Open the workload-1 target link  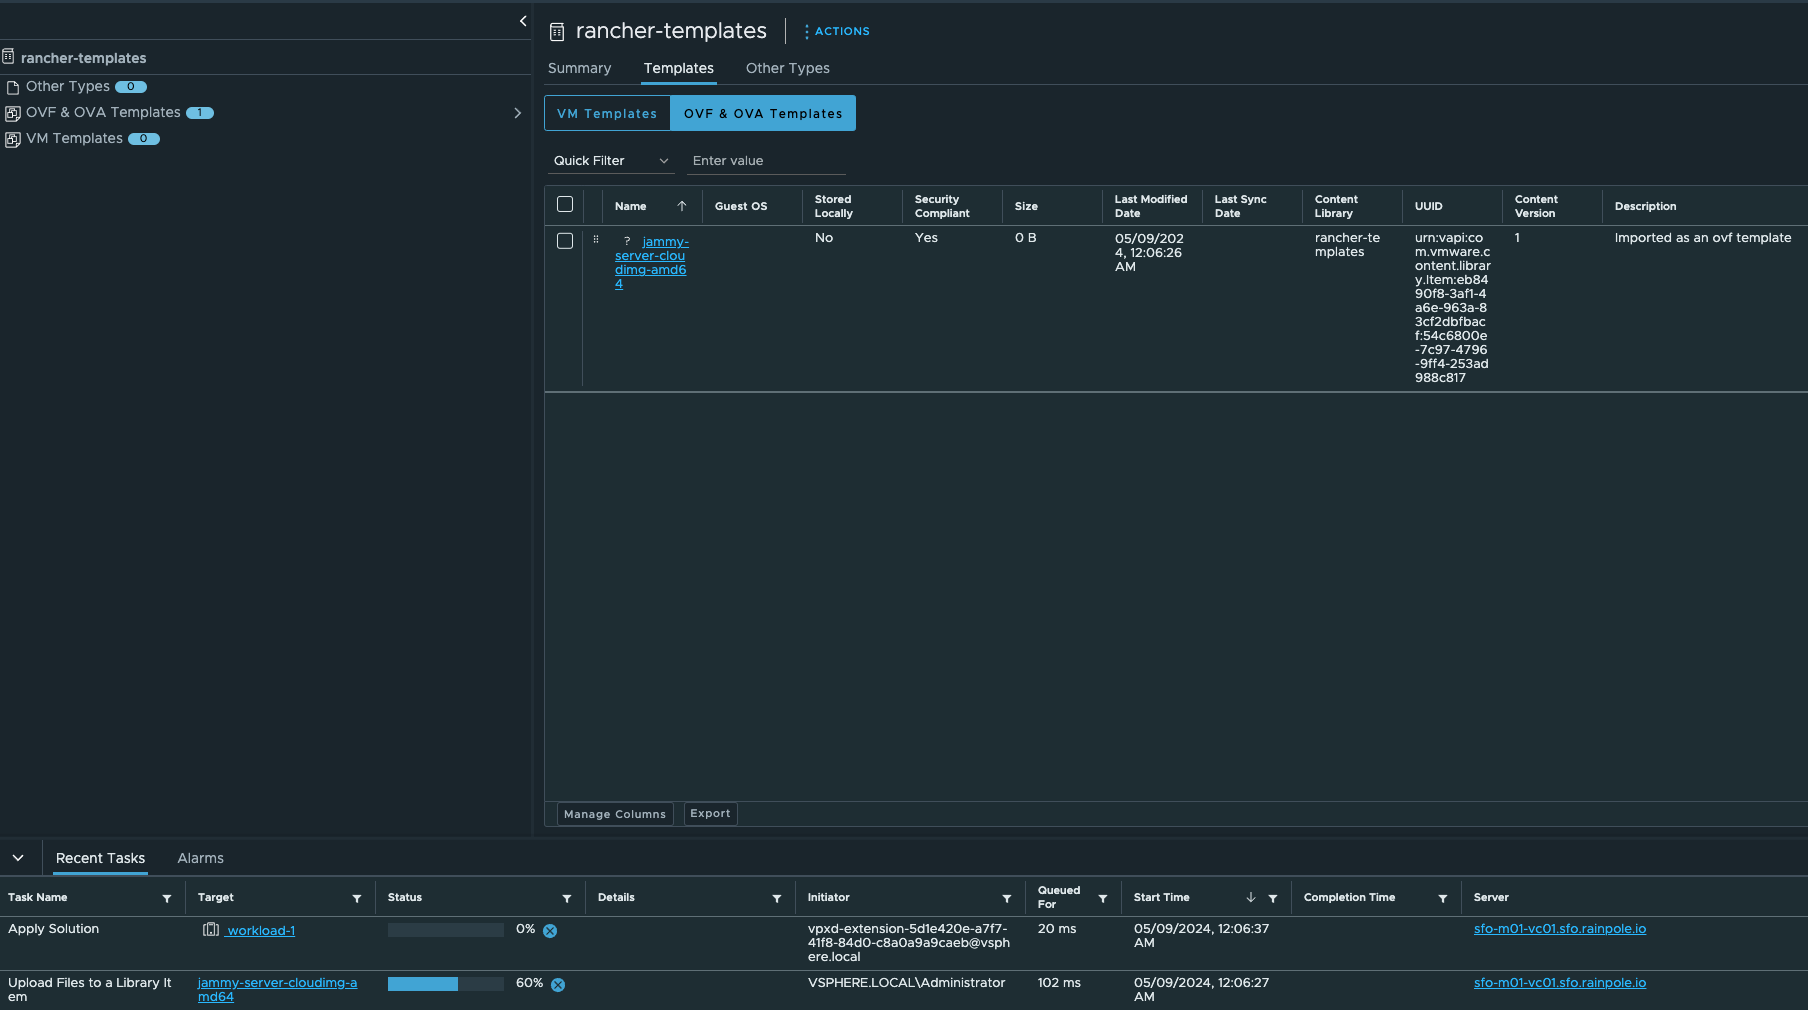(x=261, y=931)
